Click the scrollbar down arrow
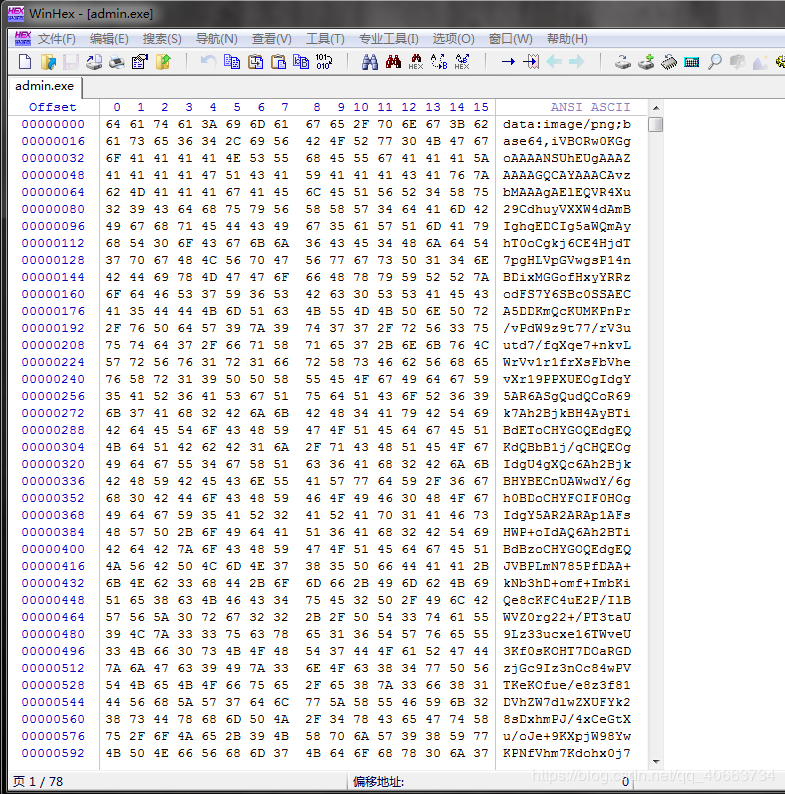The width and height of the screenshot is (785, 794). point(655,761)
